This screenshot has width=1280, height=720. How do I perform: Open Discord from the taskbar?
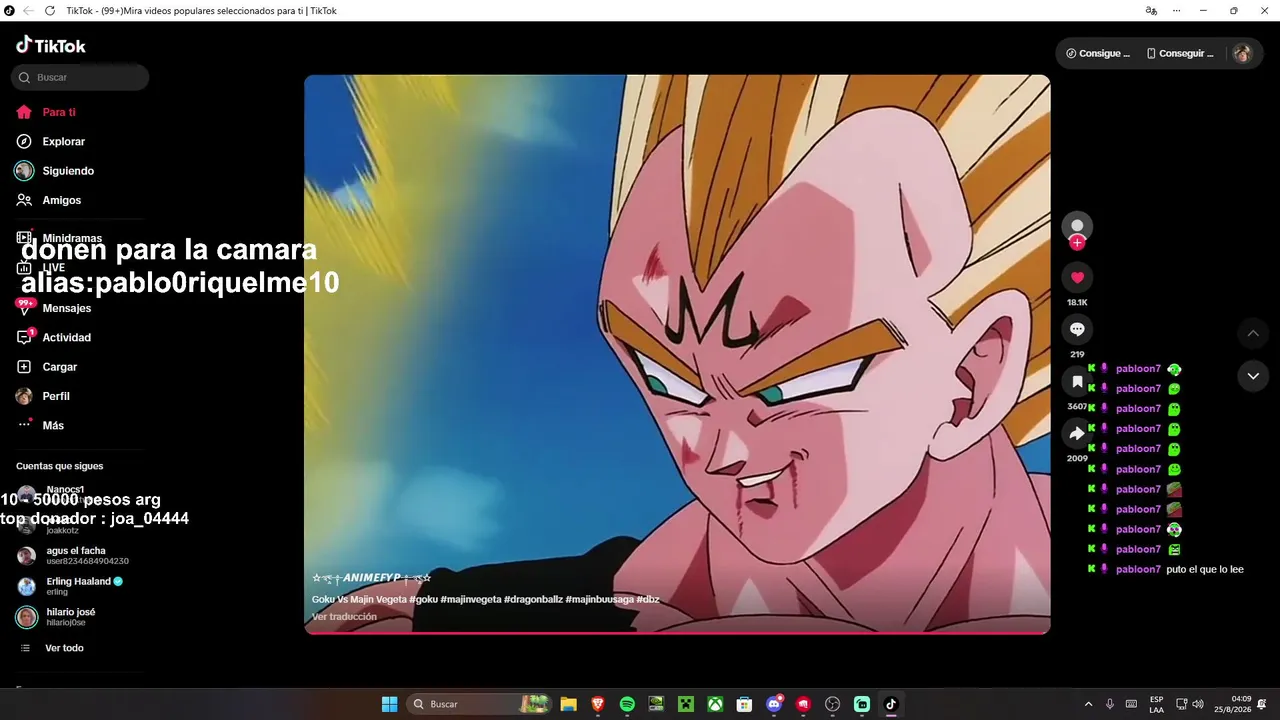[x=774, y=704]
